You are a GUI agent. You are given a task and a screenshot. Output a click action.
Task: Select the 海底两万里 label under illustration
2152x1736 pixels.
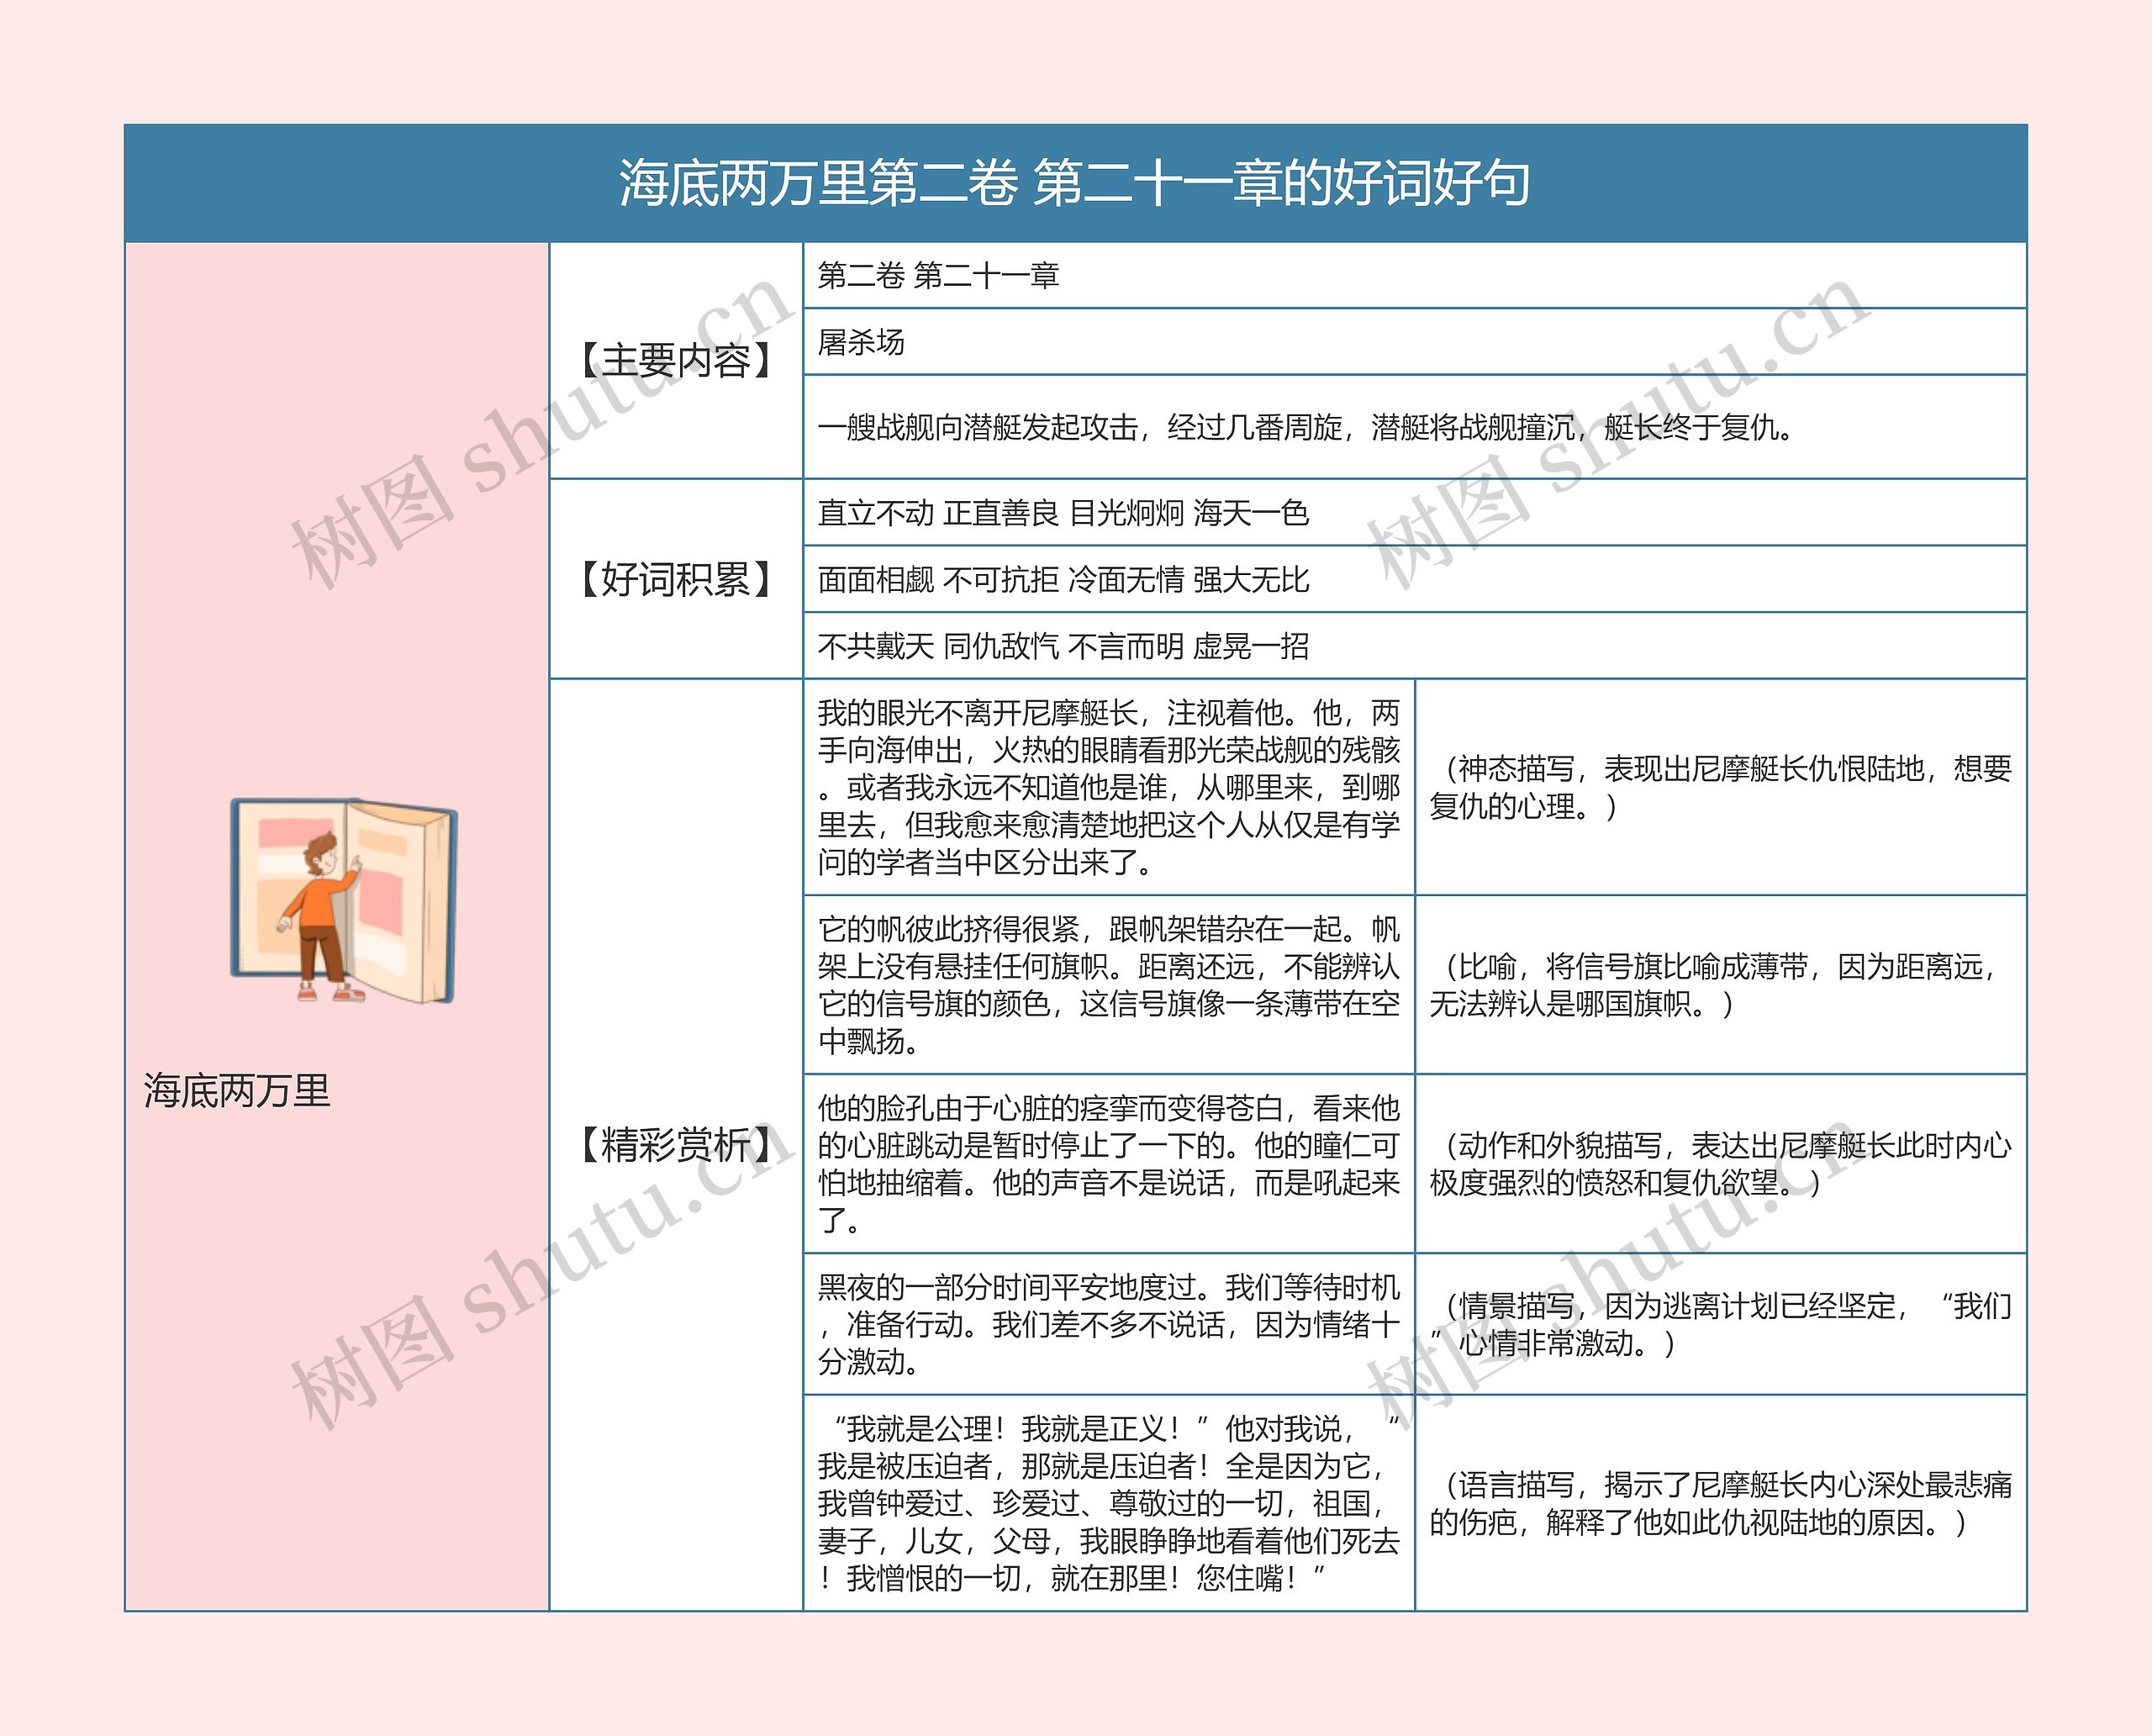236,1090
